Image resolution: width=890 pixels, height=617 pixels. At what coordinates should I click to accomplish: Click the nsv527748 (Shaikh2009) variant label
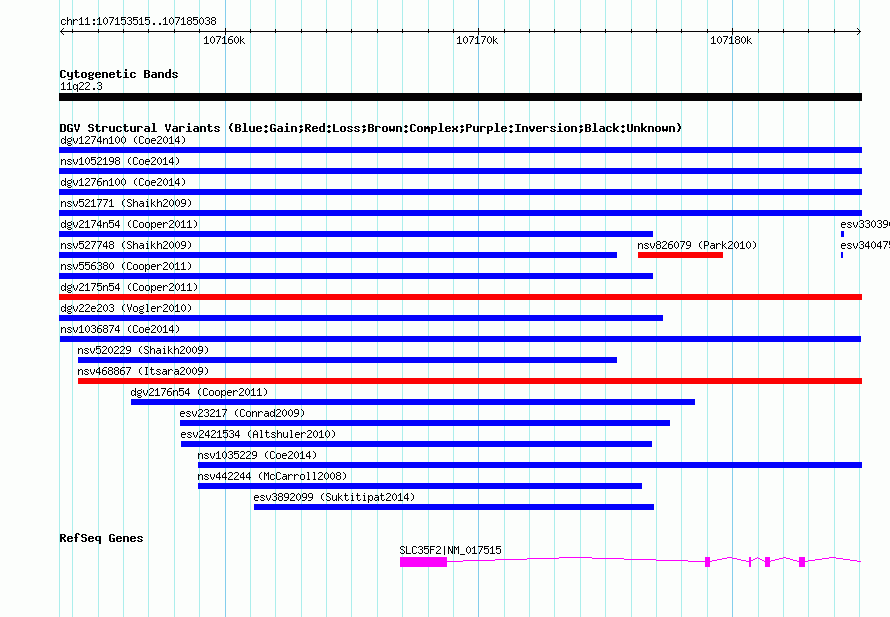tap(126, 245)
